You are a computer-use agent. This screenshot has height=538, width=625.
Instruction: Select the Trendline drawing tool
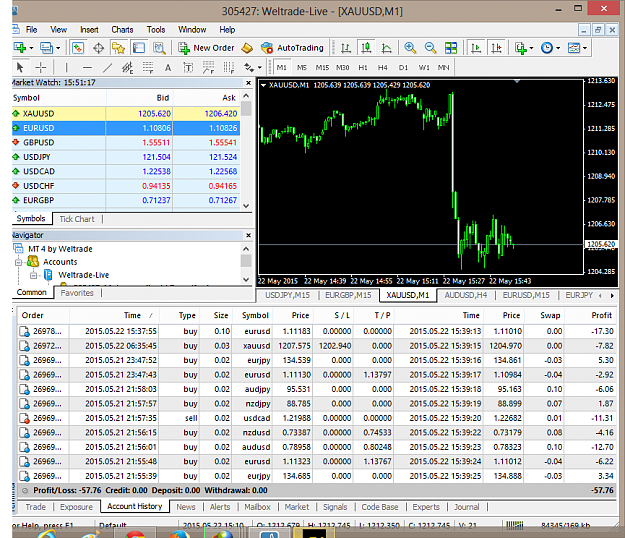[107, 68]
